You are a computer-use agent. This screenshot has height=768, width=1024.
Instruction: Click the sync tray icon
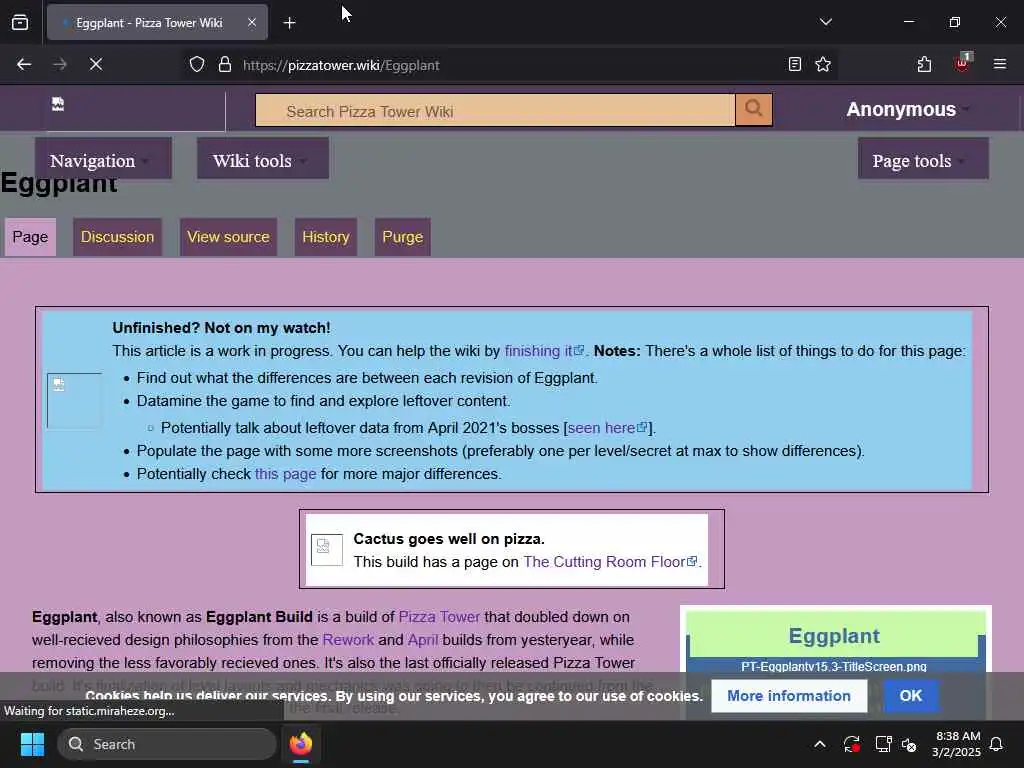tap(852, 744)
